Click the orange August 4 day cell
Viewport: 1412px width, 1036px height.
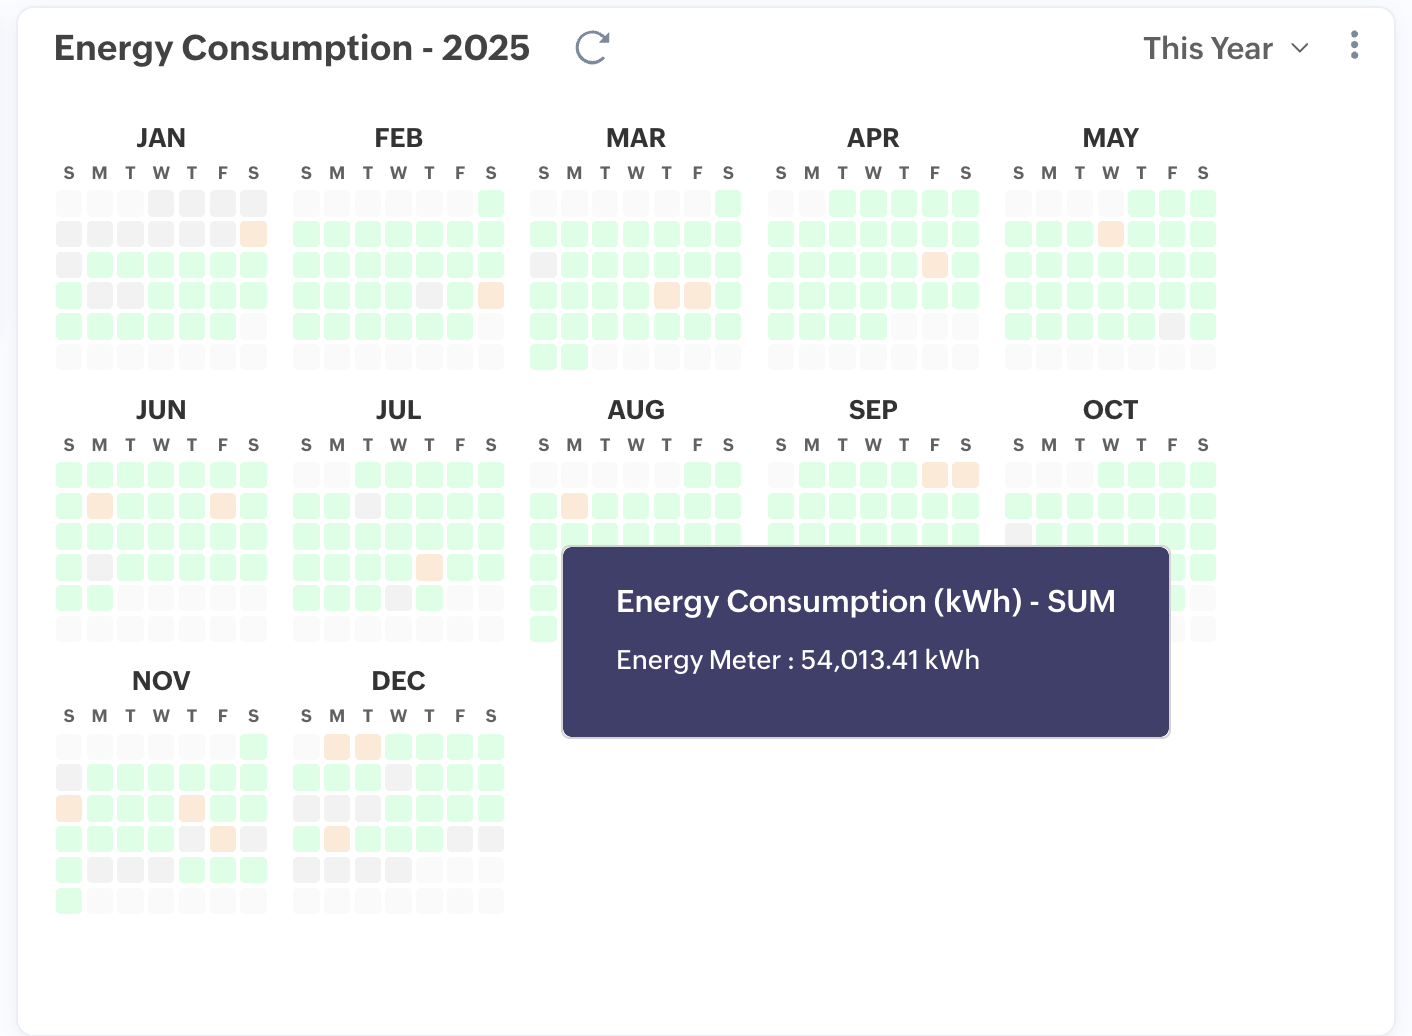coord(575,506)
